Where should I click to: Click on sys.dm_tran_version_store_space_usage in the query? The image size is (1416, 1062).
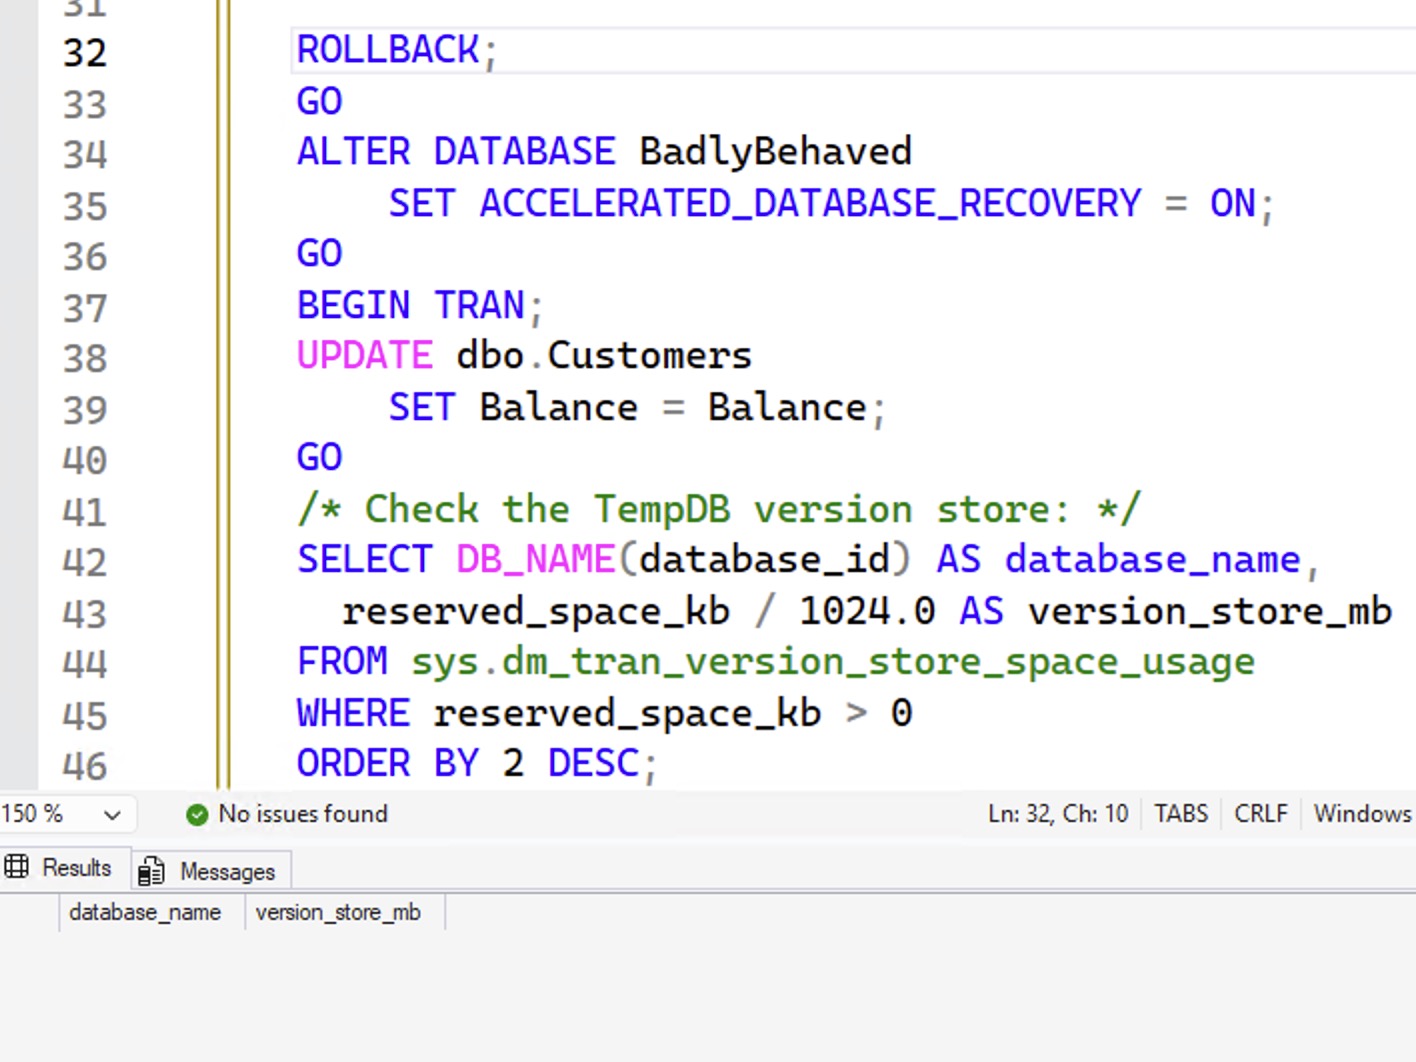833,662
